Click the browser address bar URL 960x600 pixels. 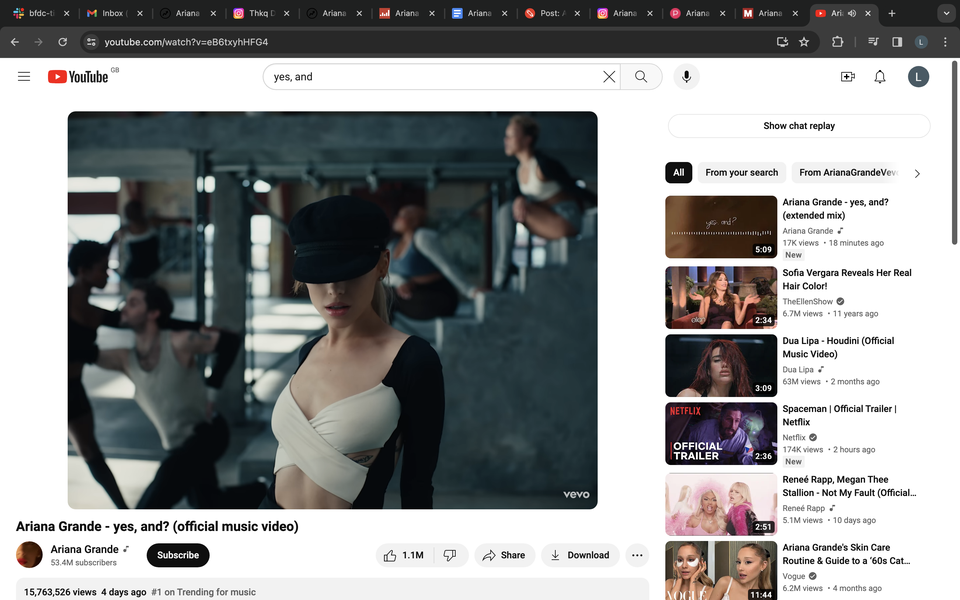[186, 42]
